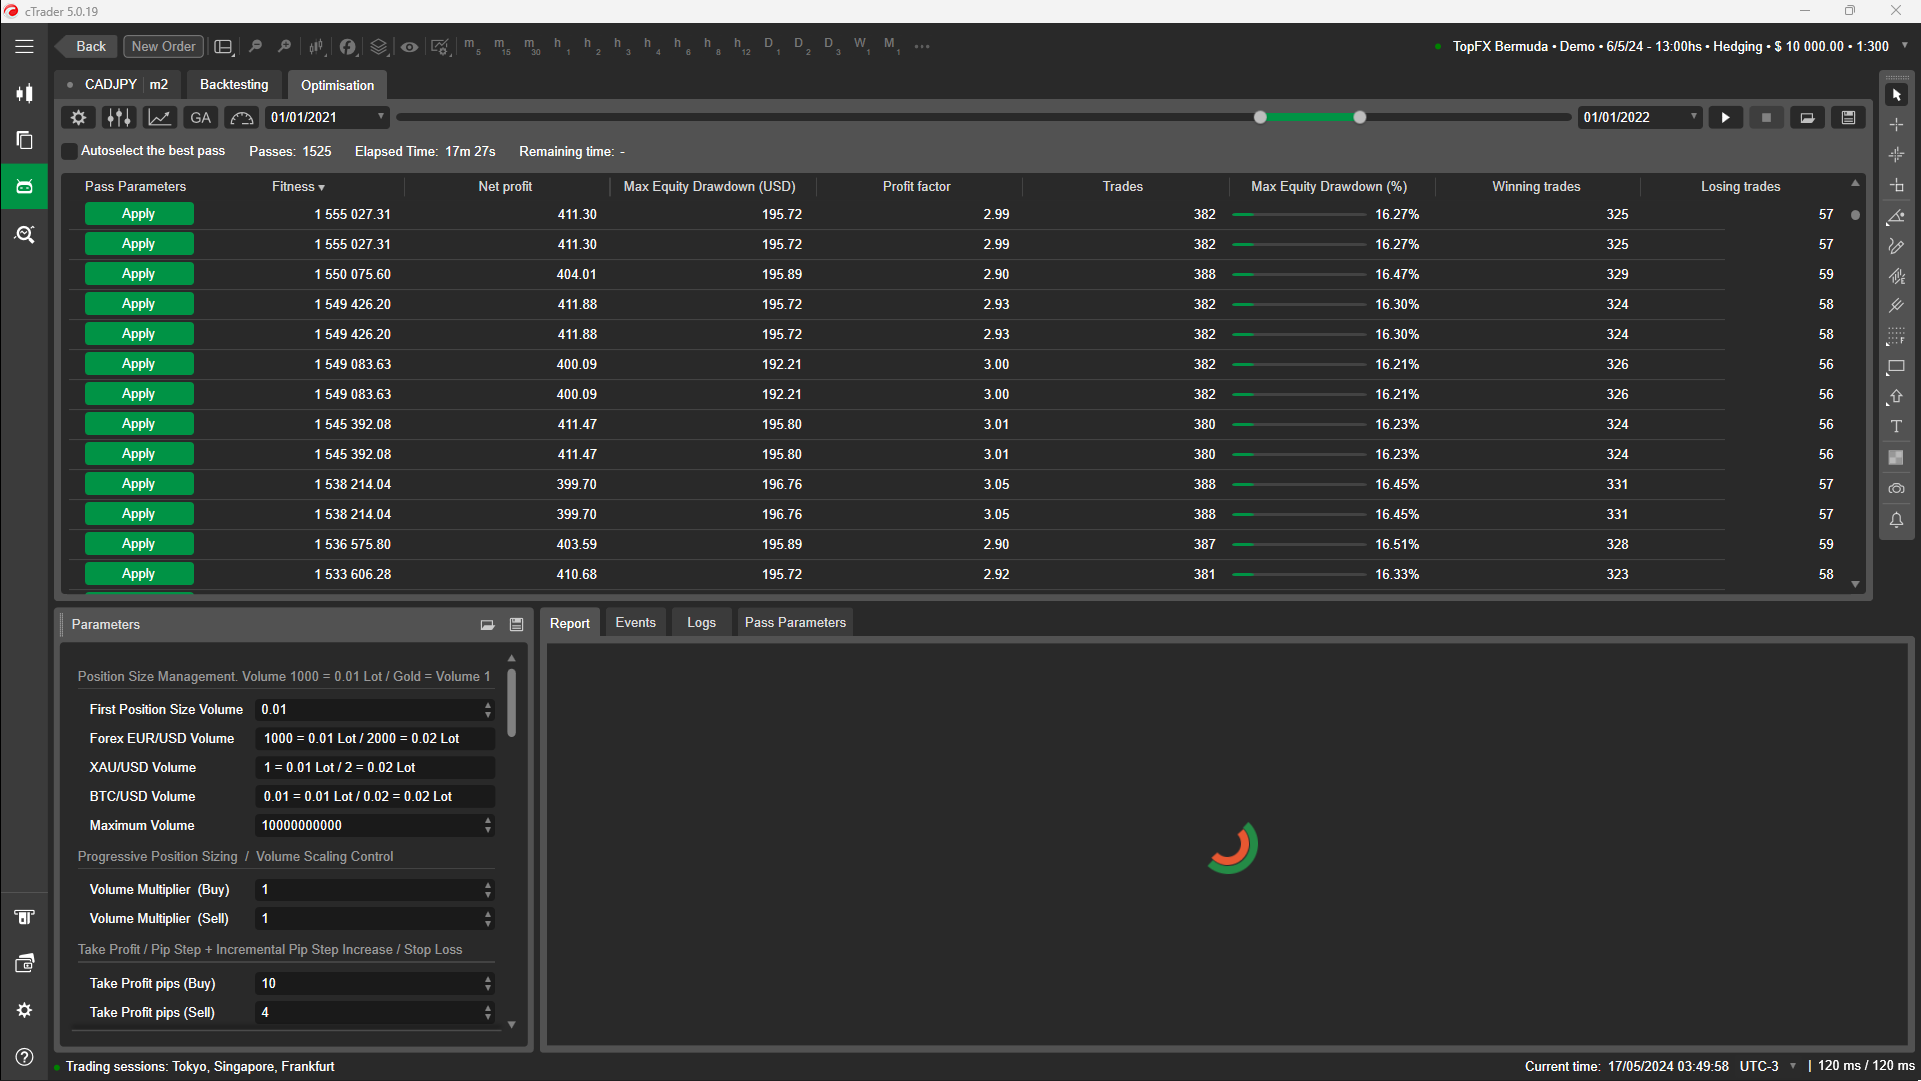Toggle the GA genetic algorithm button
This screenshot has height=1081, width=1921.
point(200,118)
